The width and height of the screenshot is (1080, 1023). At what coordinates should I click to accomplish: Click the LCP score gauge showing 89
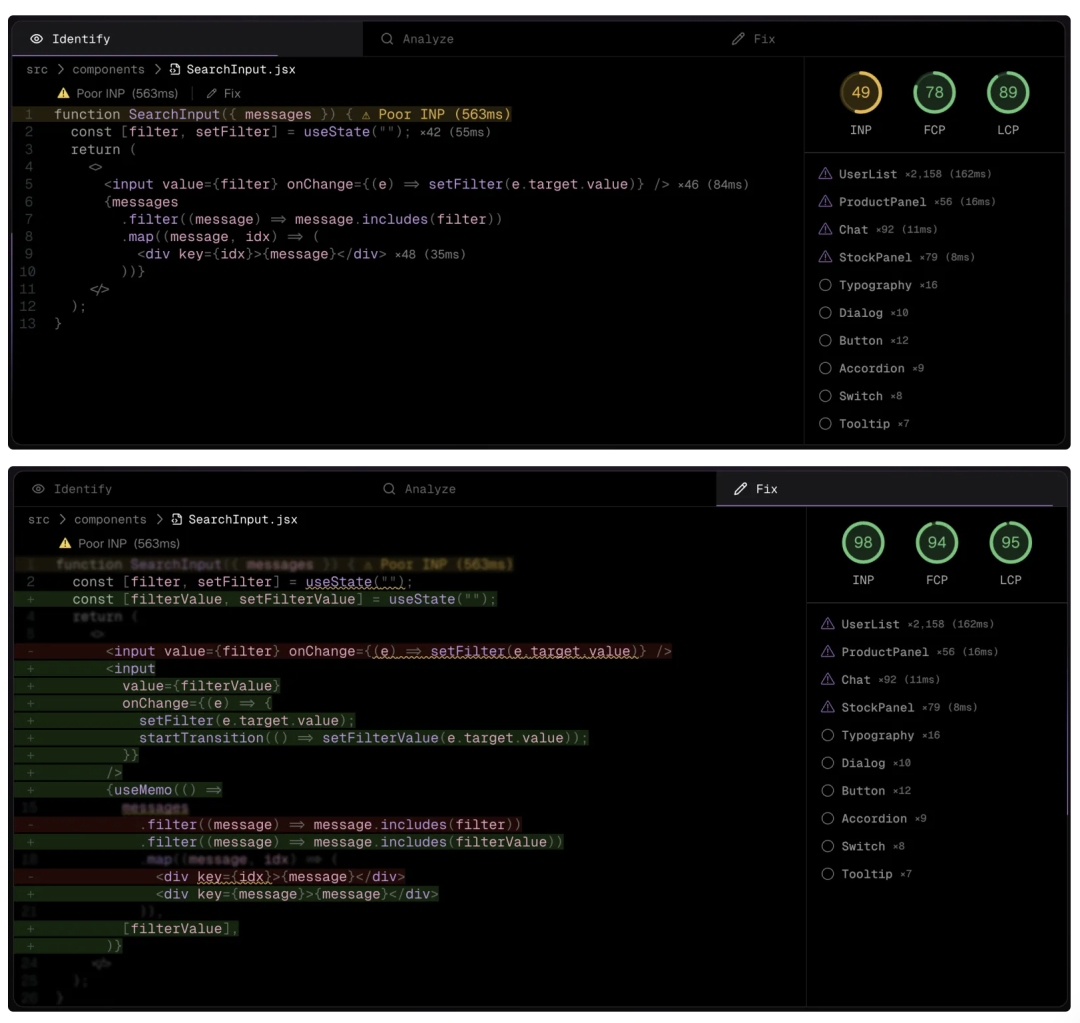tap(1008, 92)
